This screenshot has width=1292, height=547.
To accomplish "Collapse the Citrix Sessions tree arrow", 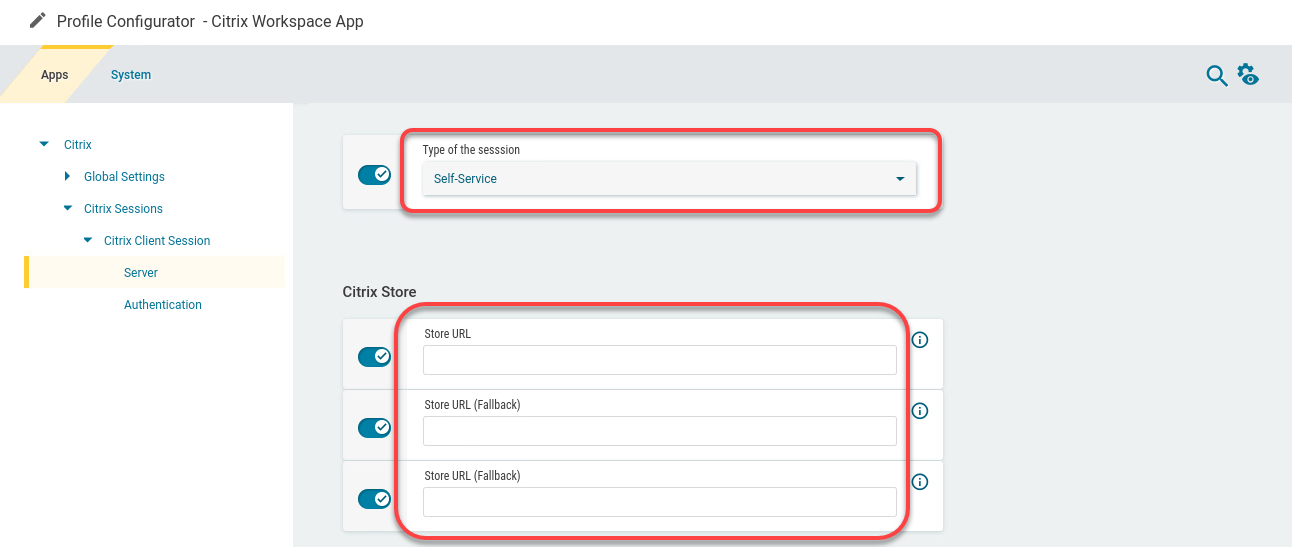I will pyautogui.click(x=67, y=209).
